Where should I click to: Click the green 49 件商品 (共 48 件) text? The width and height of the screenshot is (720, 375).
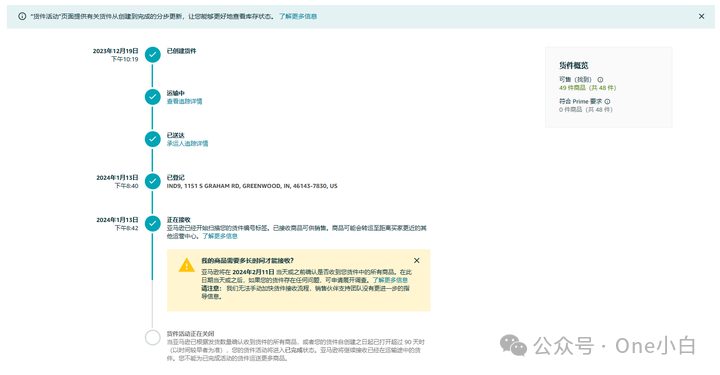click(588, 88)
